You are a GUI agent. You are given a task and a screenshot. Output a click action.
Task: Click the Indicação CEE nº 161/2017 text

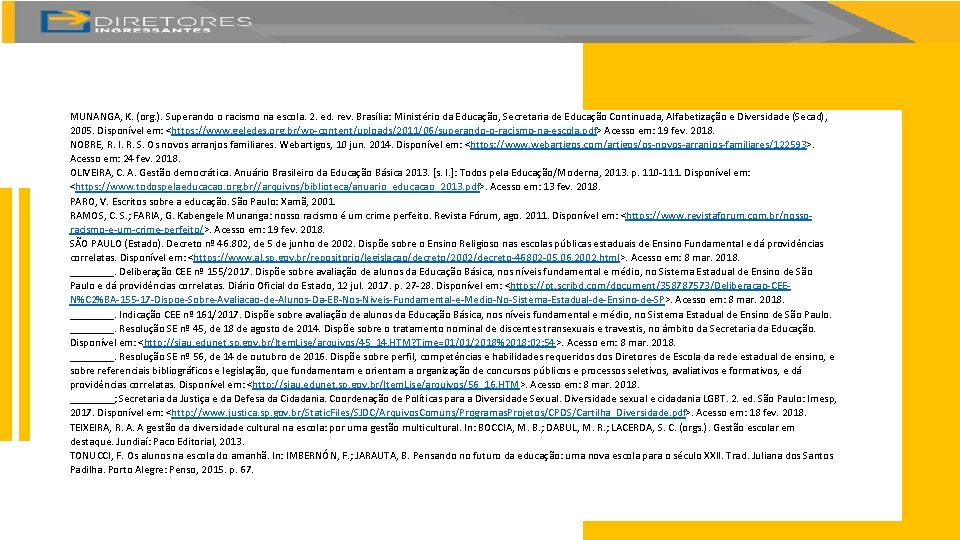pyautogui.click(x=179, y=315)
